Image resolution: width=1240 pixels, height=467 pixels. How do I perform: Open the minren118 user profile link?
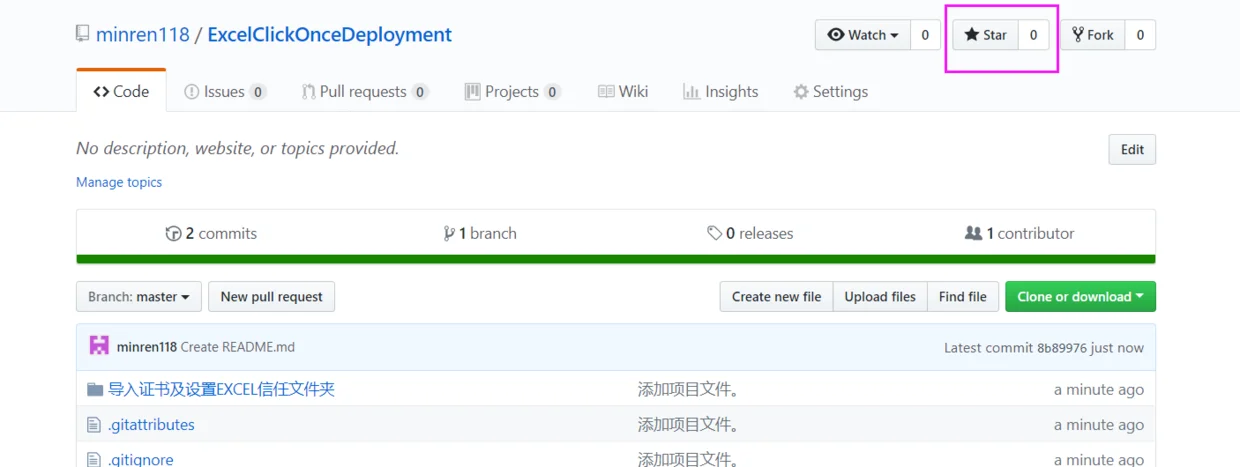coord(143,35)
